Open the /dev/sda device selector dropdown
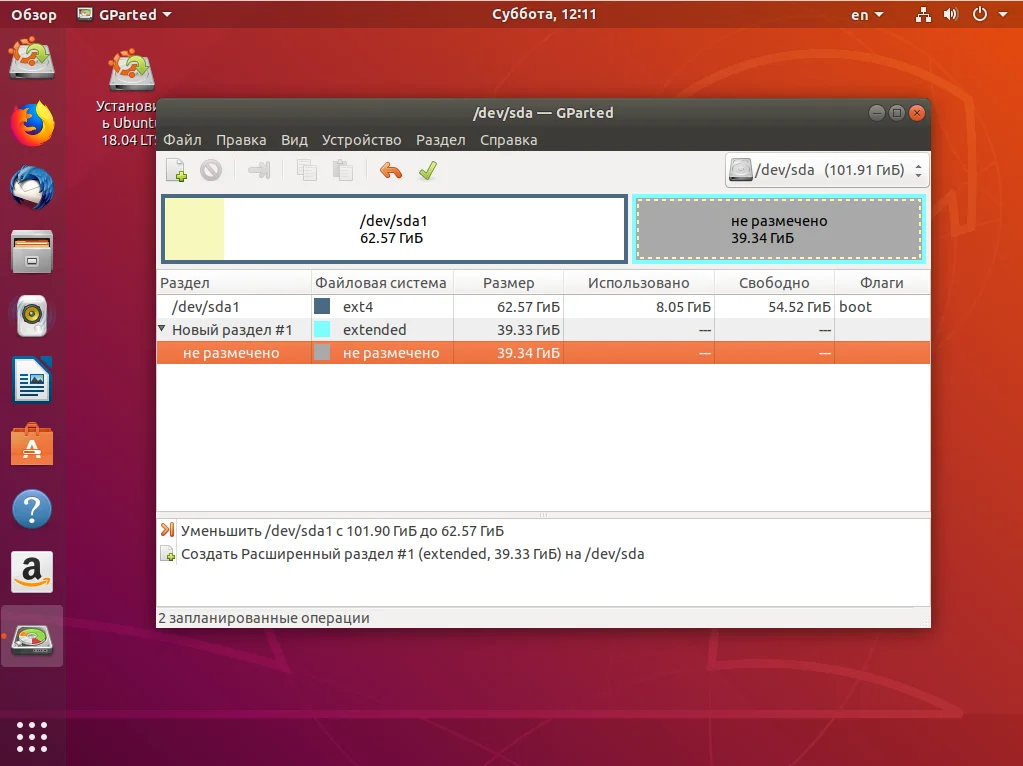The height and width of the screenshot is (766, 1023). pos(827,170)
